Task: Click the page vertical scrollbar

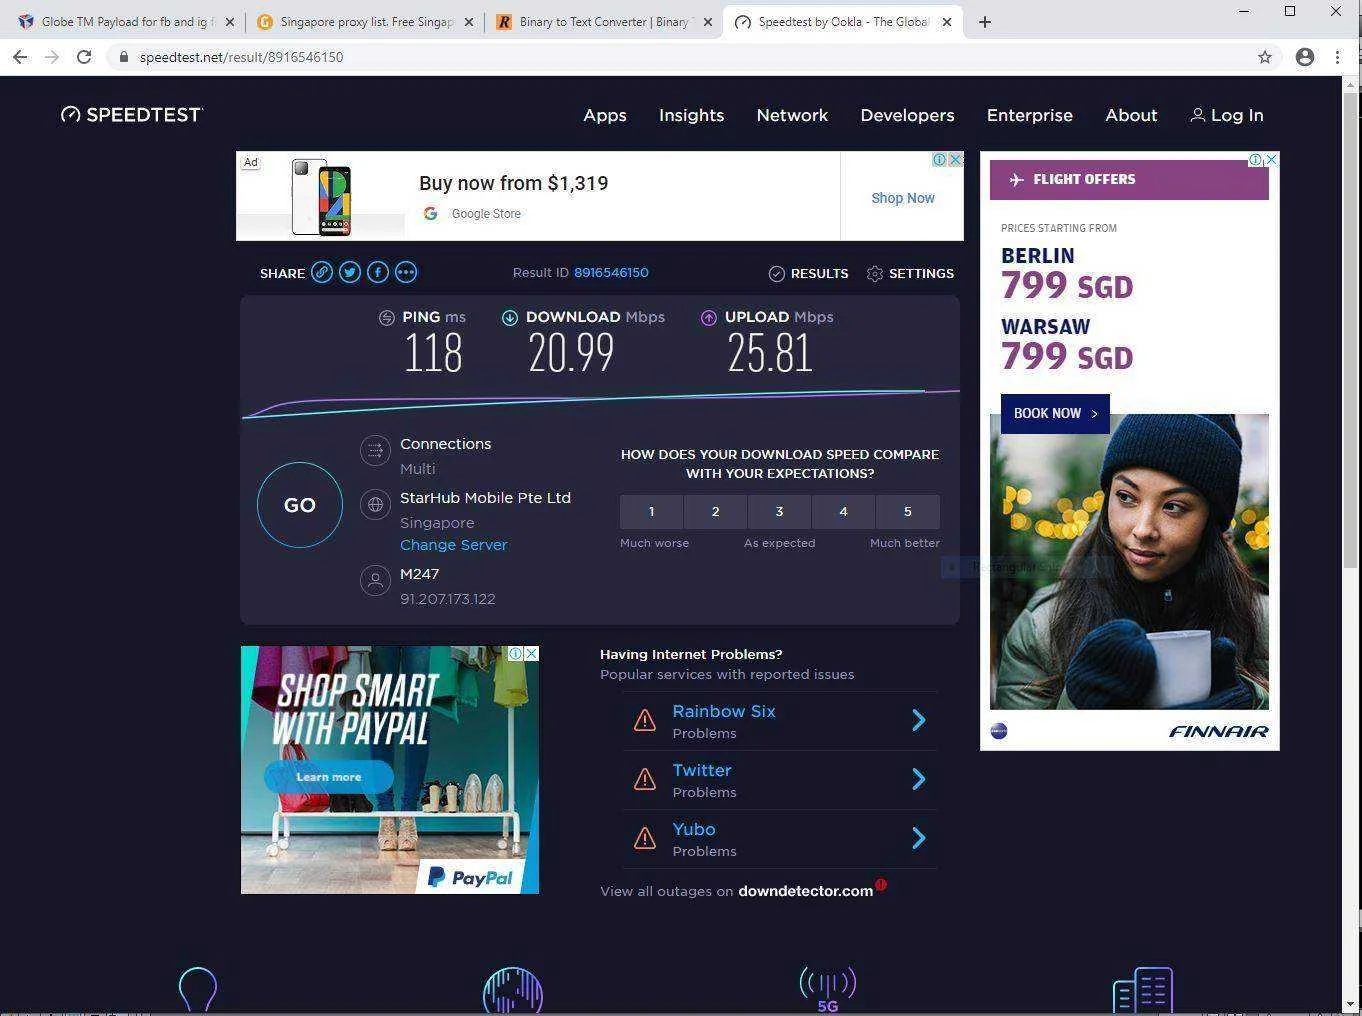Action: 1351,330
